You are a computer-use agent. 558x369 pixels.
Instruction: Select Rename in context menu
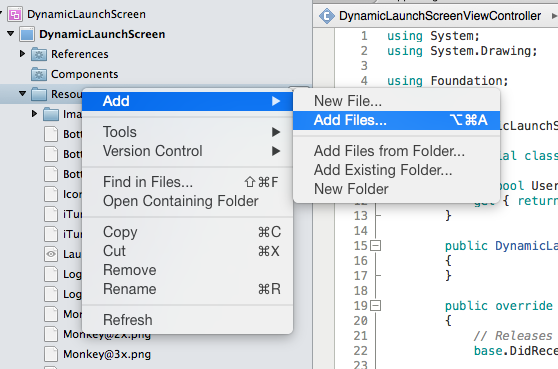point(188,289)
